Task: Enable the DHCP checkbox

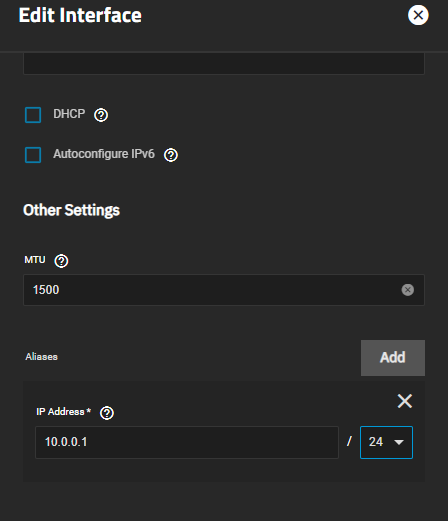Action: (x=33, y=115)
